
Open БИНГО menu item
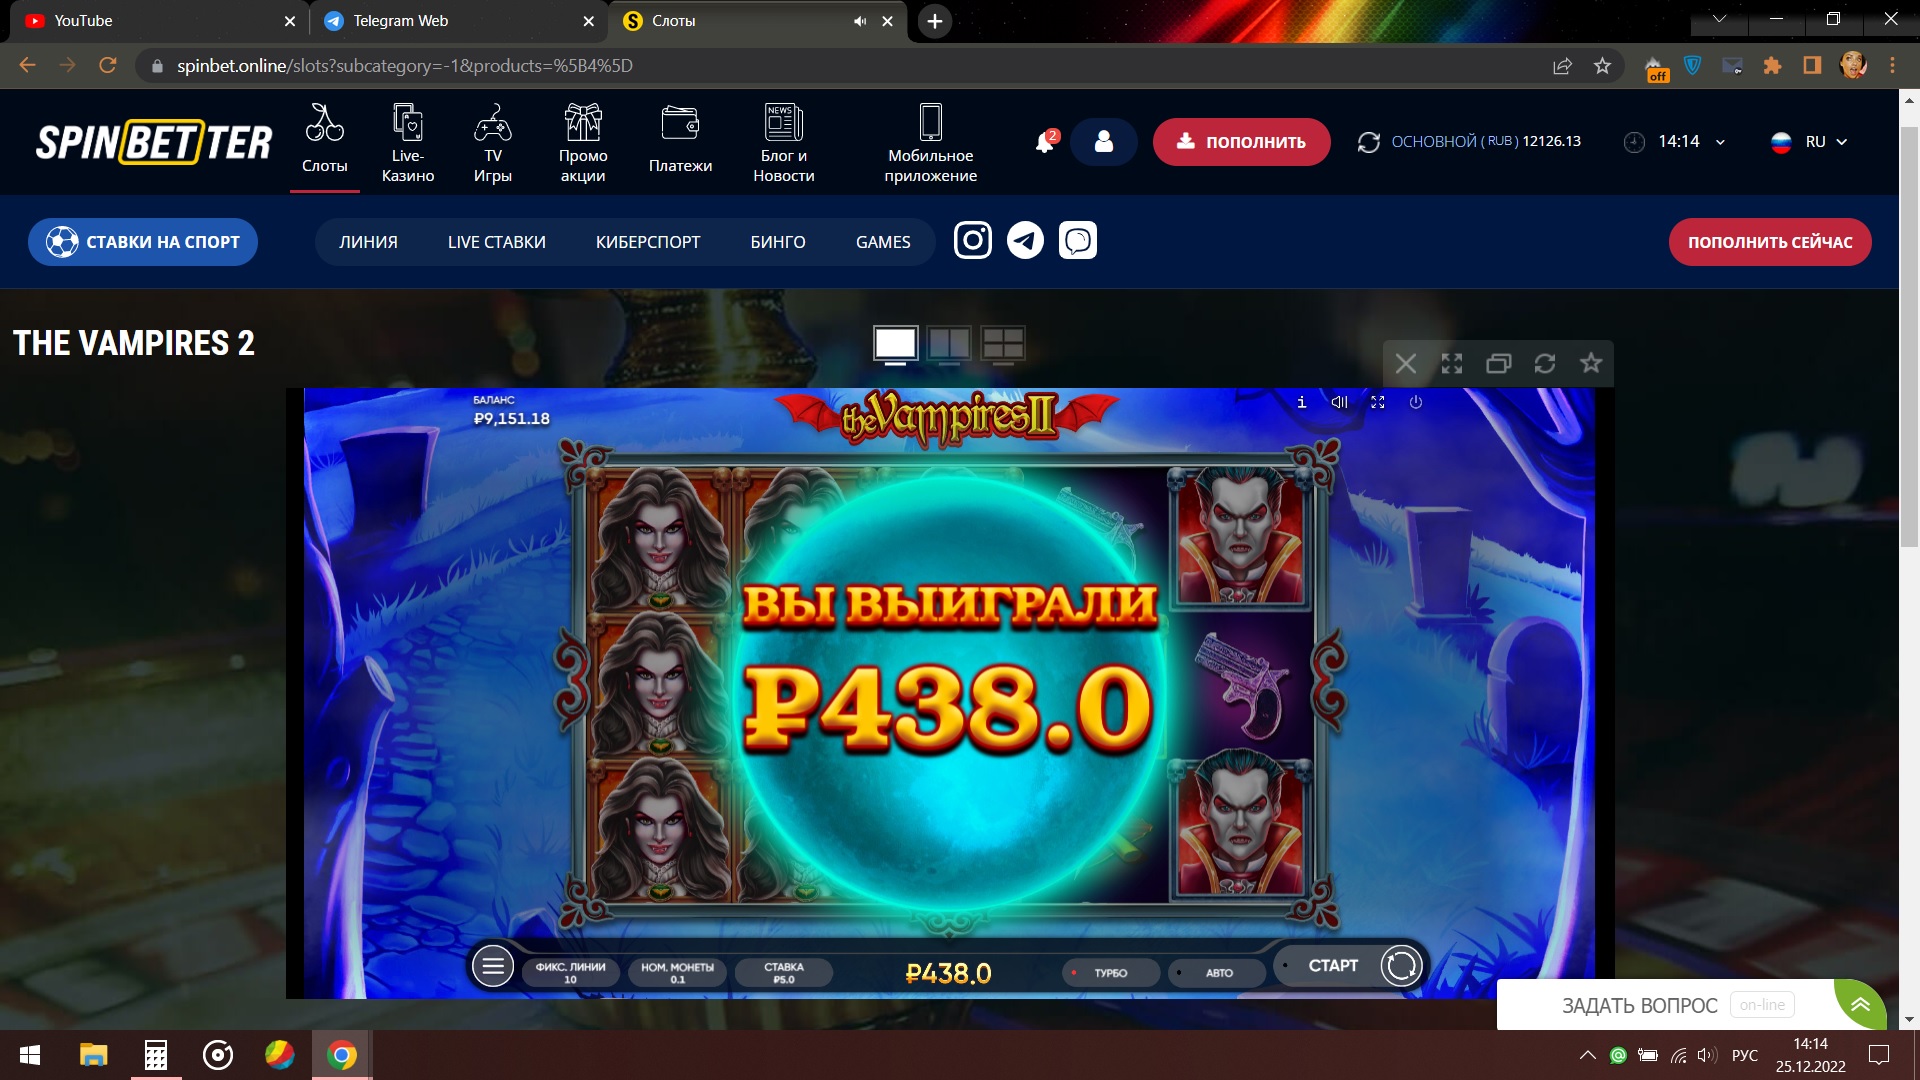pyautogui.click(x=778, y=242)
